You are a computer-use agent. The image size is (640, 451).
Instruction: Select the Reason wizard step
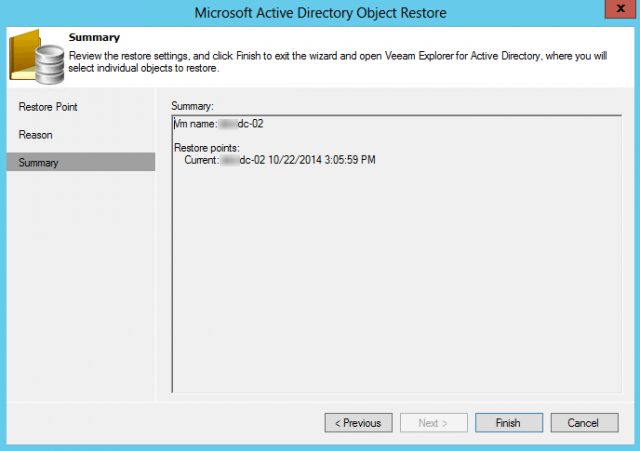coord(36,135)
